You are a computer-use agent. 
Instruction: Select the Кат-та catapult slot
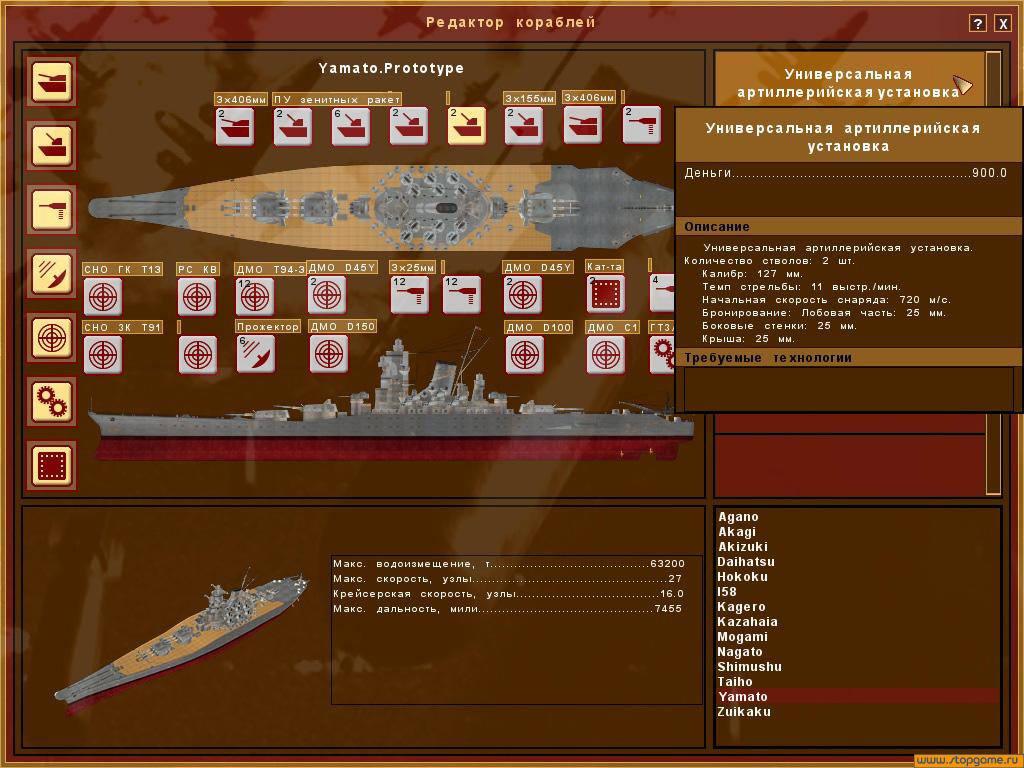tap(605, 294)
